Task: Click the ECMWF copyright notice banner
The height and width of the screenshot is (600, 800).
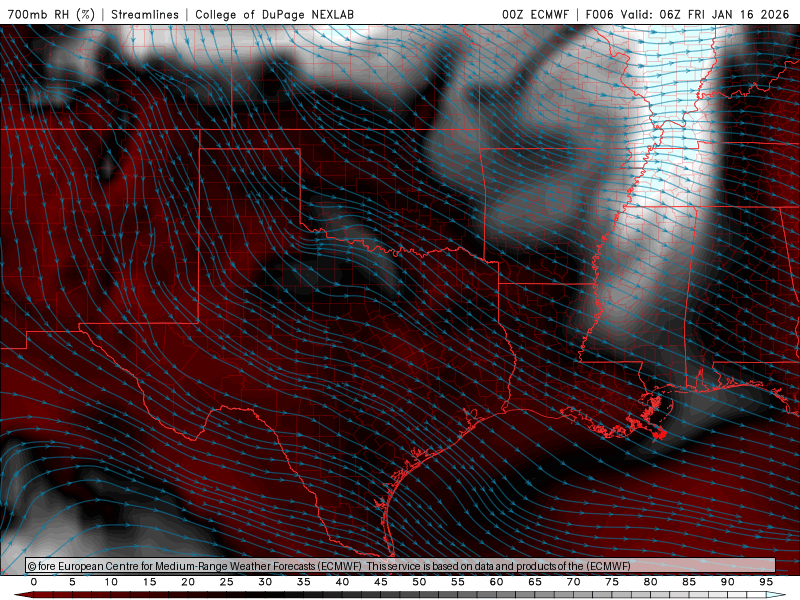Action: coord(400,566)
